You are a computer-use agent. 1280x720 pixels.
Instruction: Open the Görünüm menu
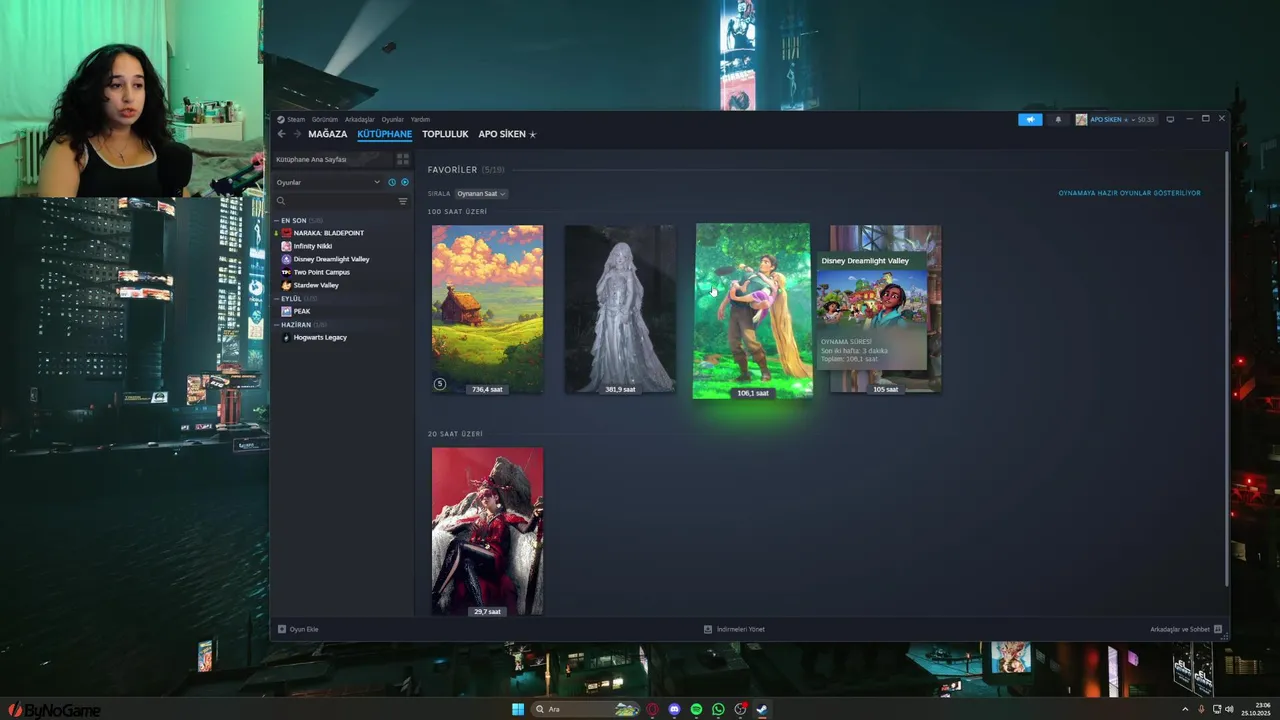325,119
